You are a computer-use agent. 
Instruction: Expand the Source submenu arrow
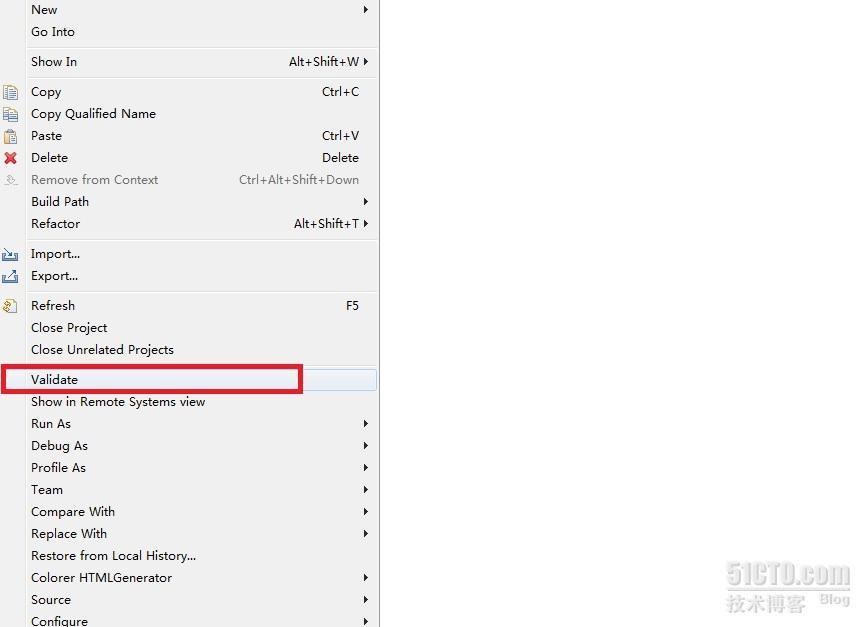(x=365, y=599)
